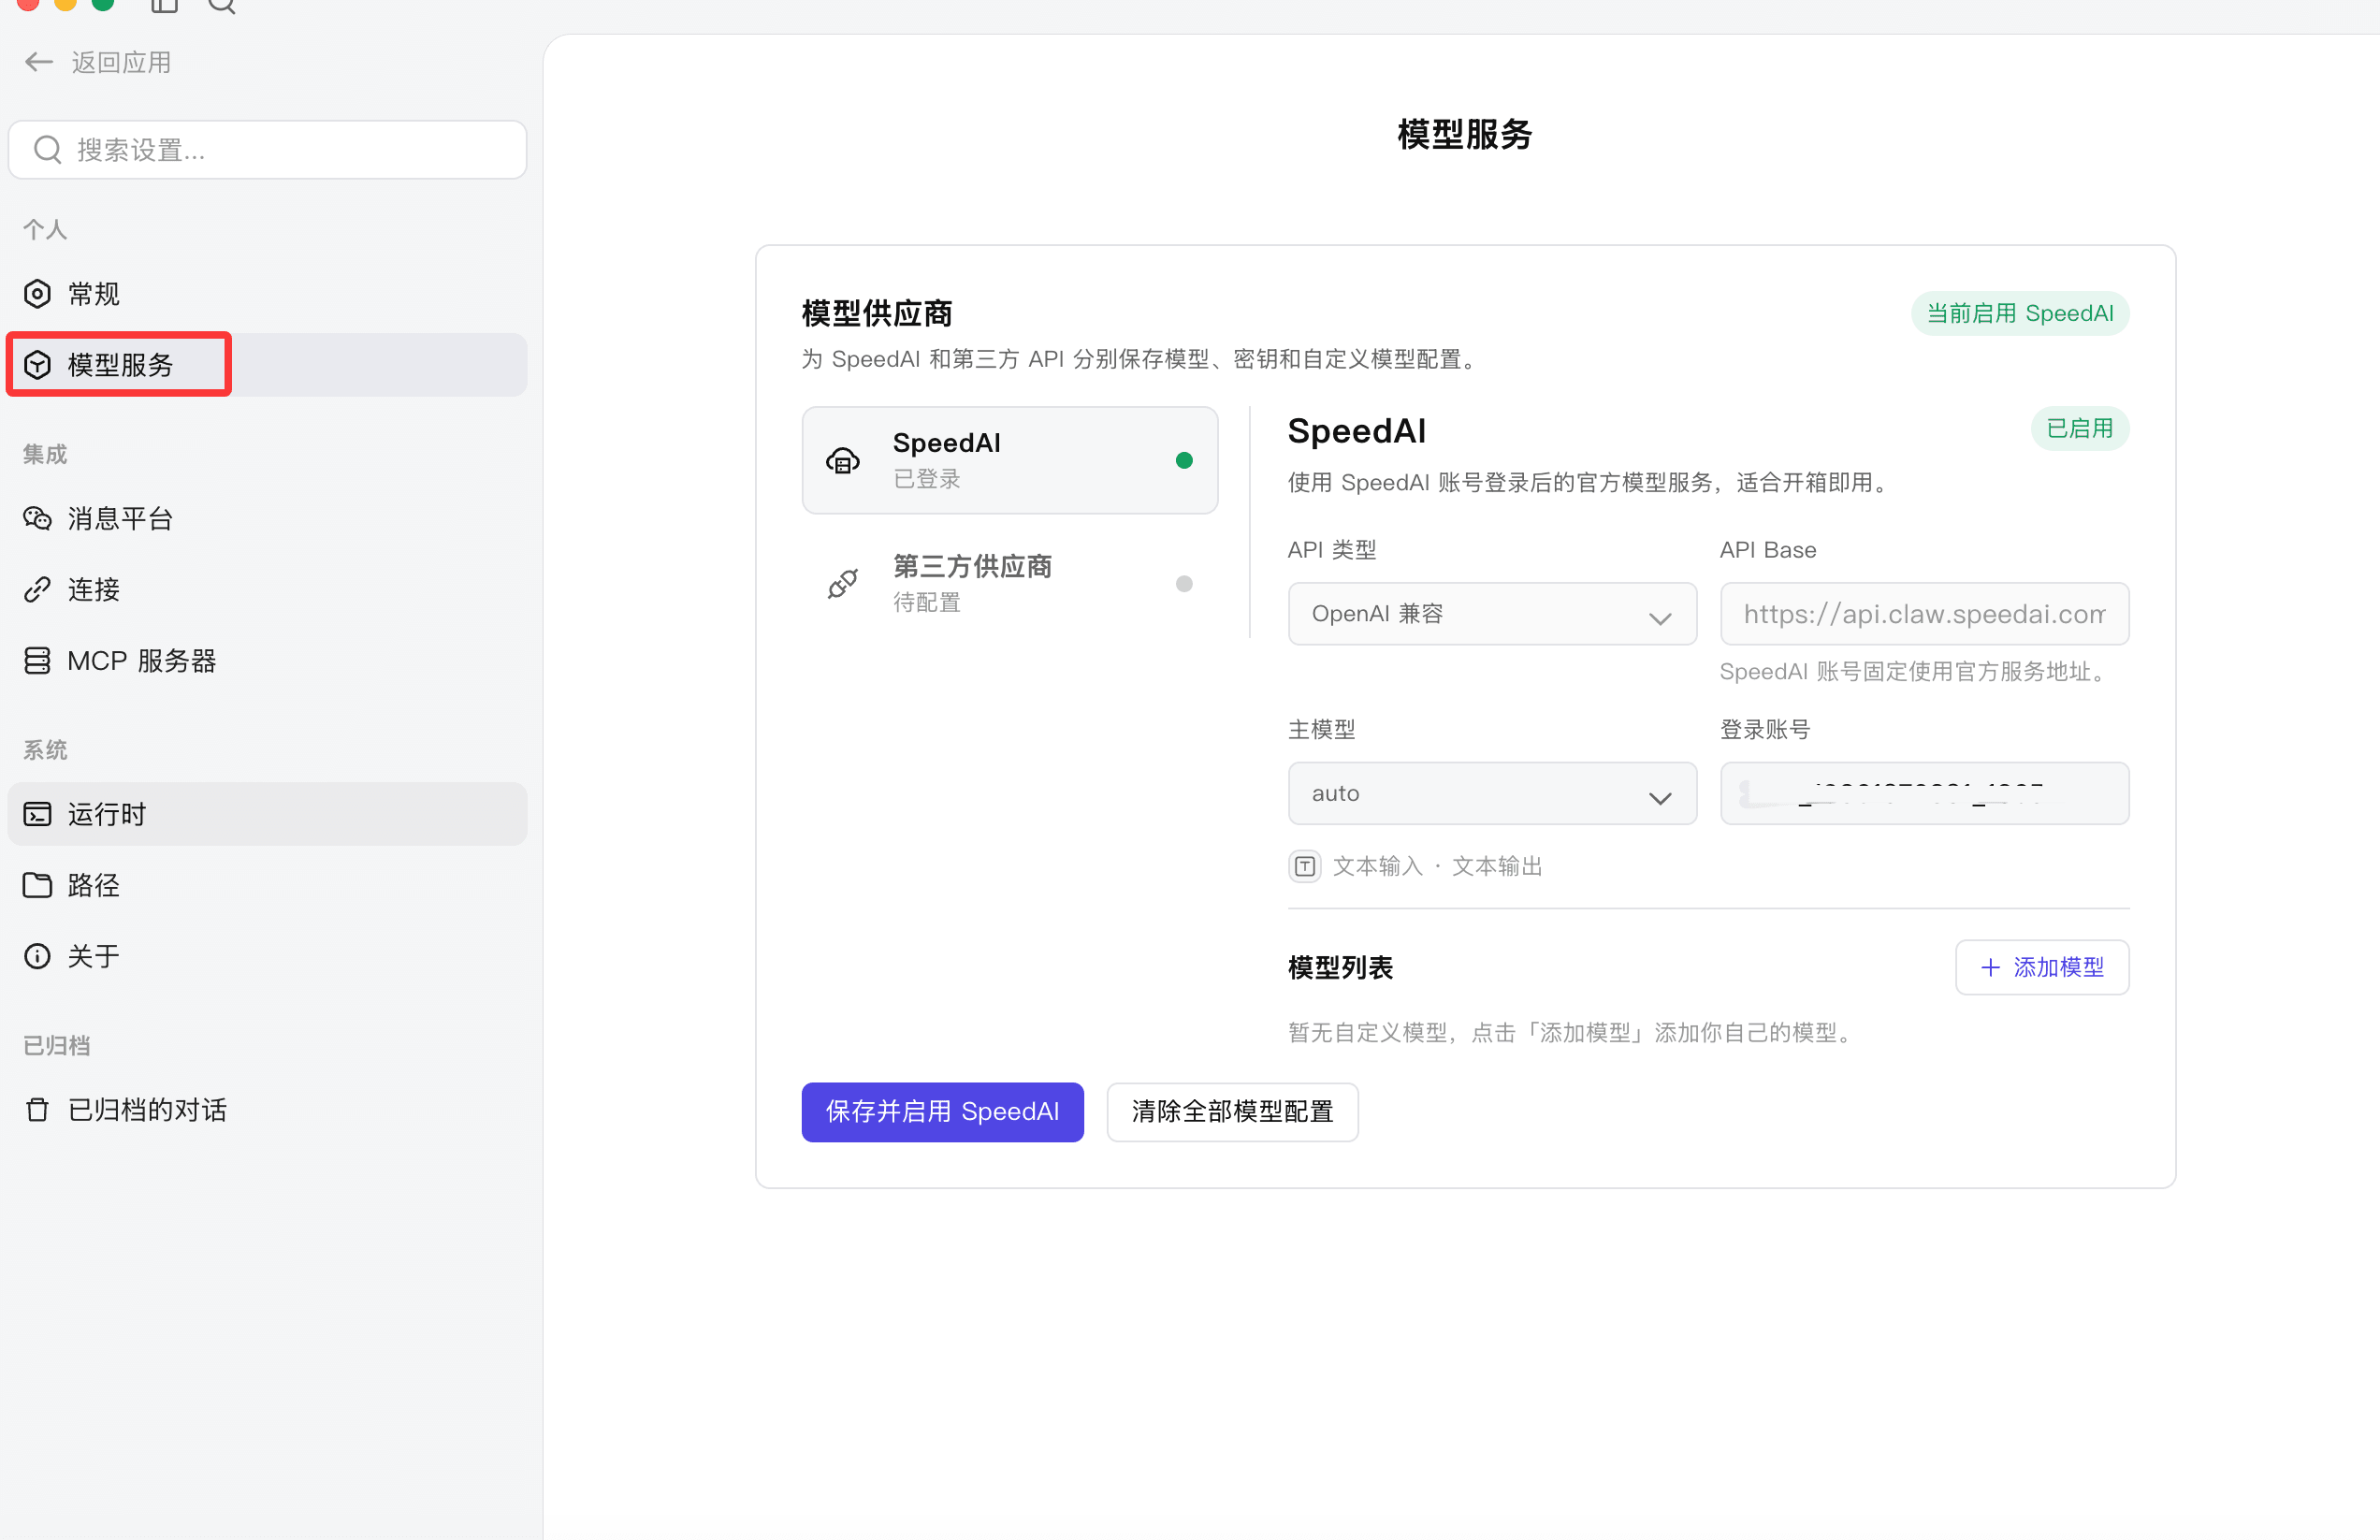Go to MCP 服务器 settings
Image resolution: width=2380 pixels, height=1540 pixels.
[x=267, y=660]
